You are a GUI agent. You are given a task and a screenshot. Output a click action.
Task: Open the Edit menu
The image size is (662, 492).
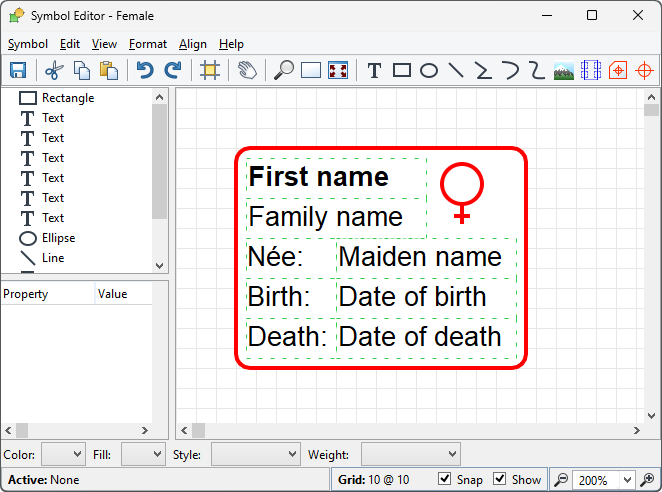70,44
